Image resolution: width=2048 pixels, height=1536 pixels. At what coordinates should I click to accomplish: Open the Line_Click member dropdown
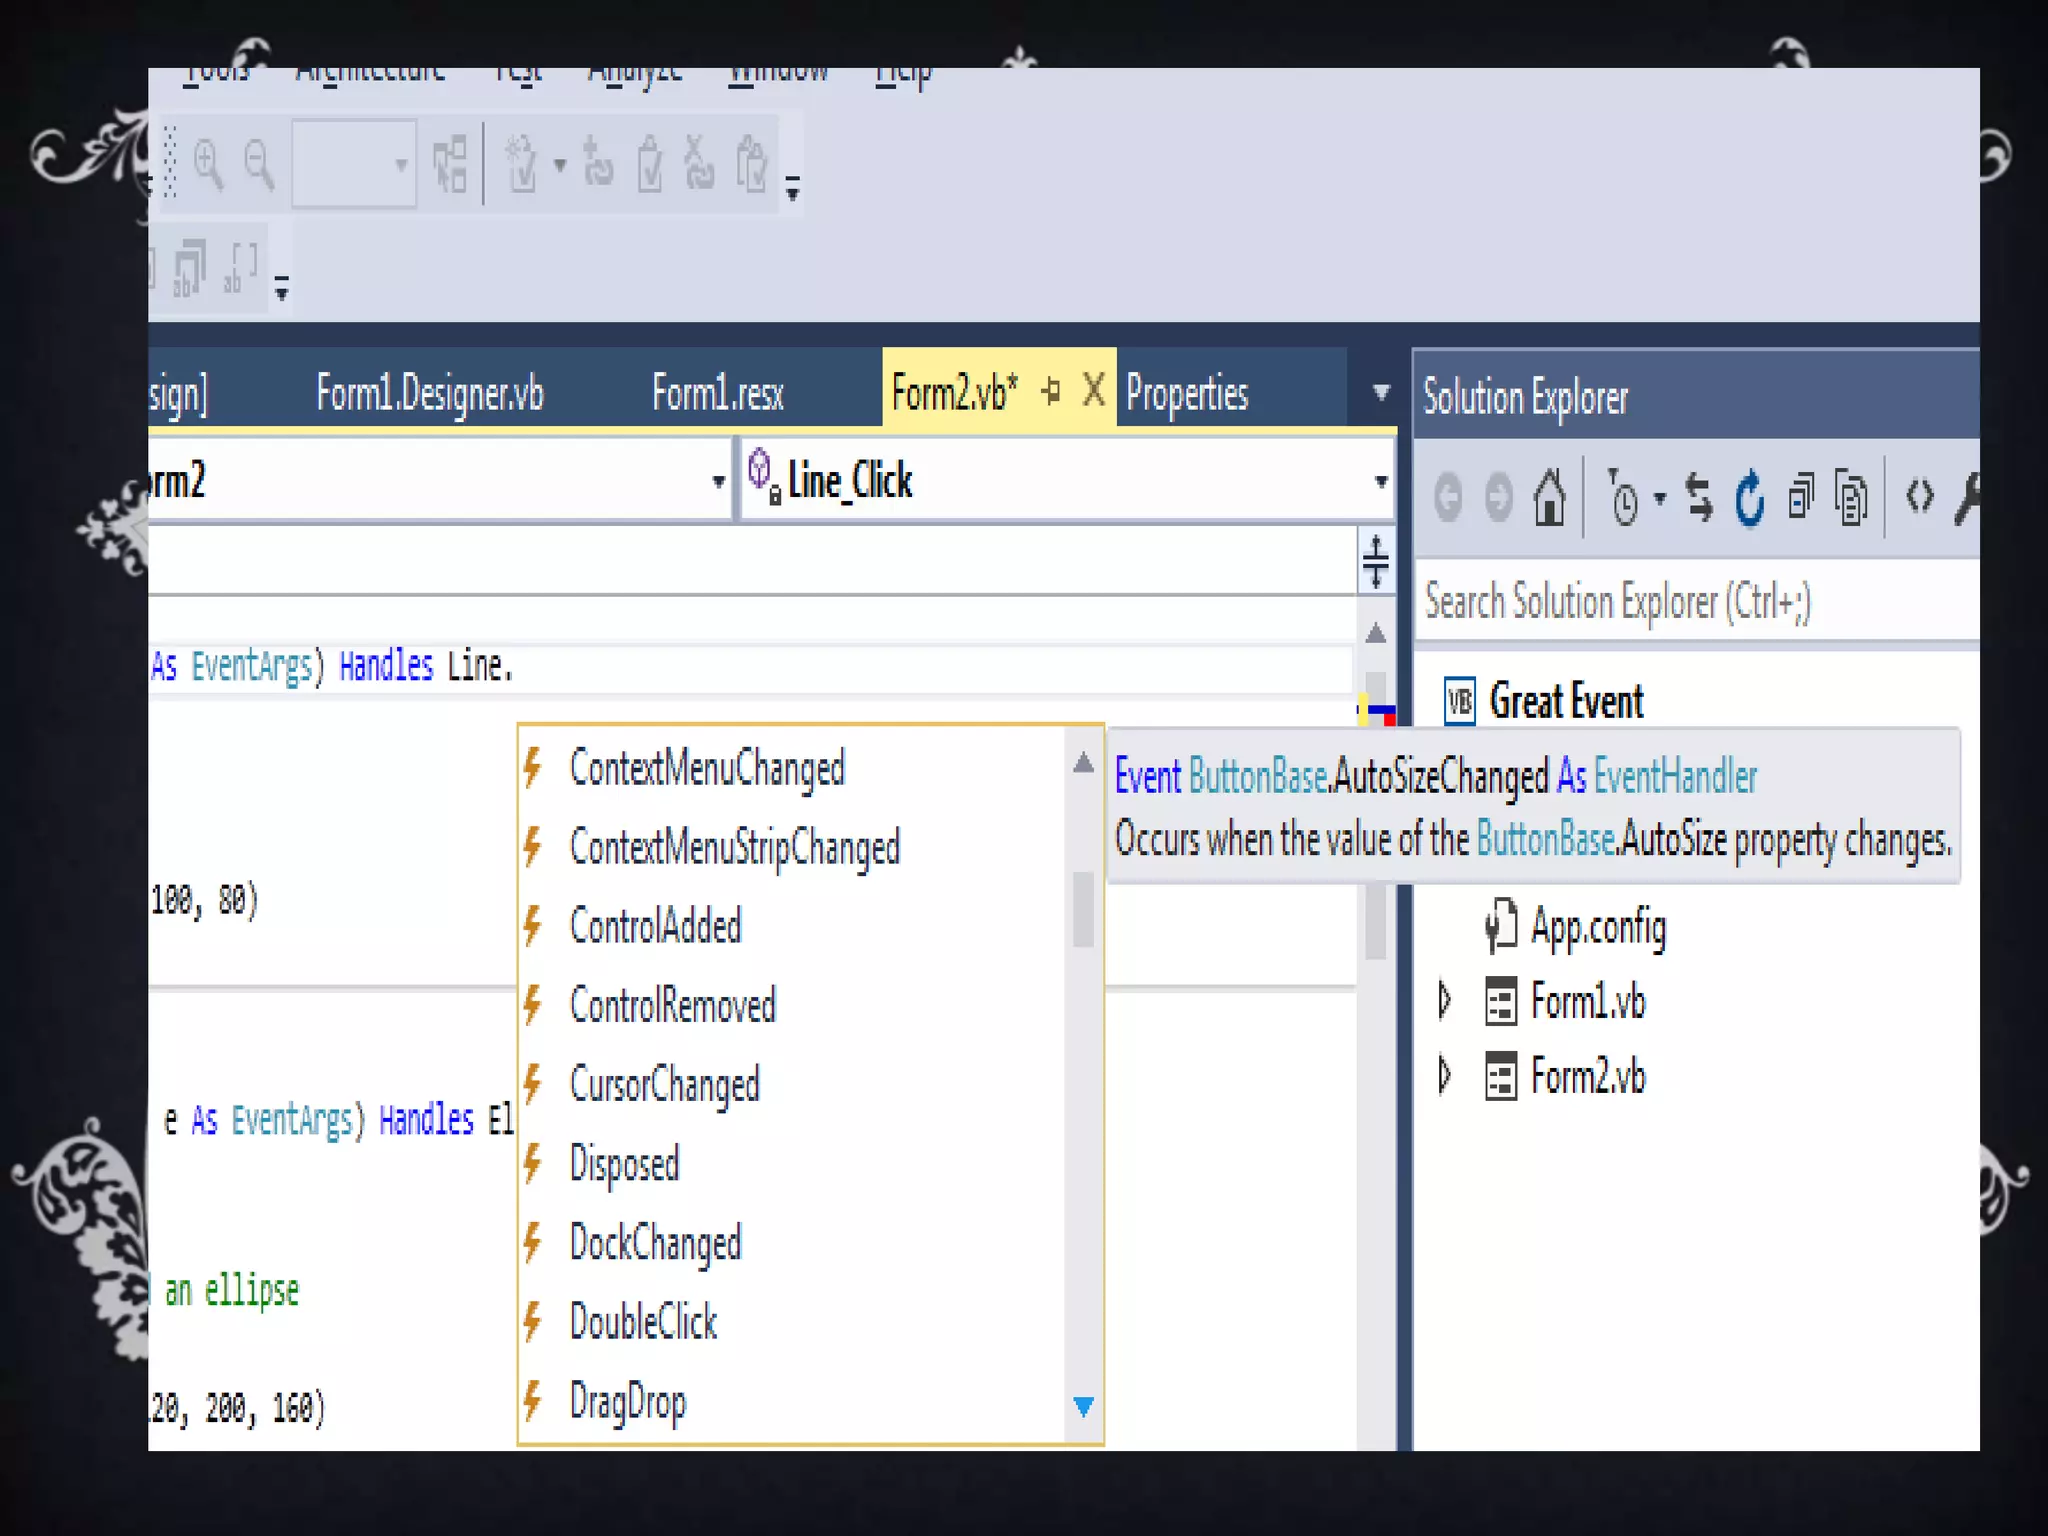click(x=1380, y=482)
